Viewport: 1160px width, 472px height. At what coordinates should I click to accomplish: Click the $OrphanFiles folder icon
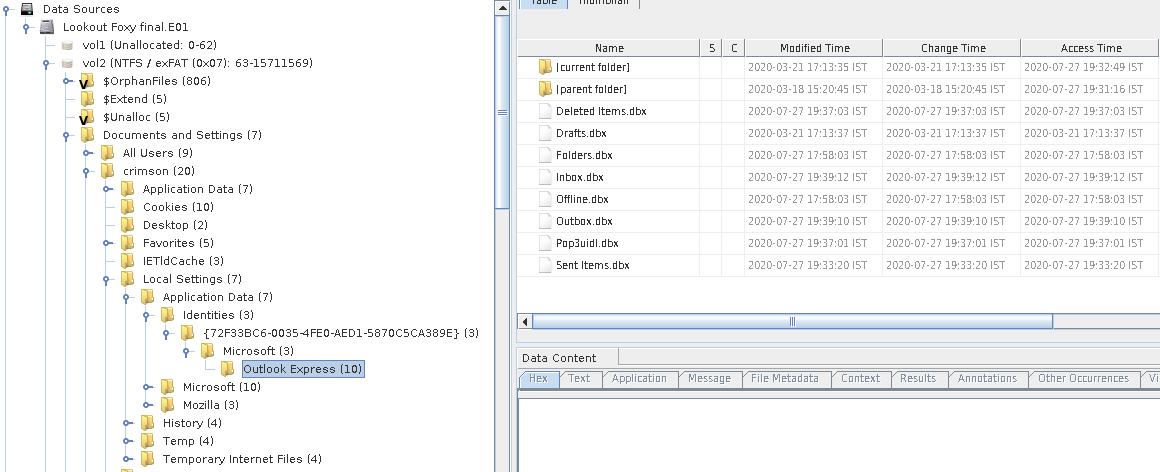pyautogui.click(x=88, y=81)
